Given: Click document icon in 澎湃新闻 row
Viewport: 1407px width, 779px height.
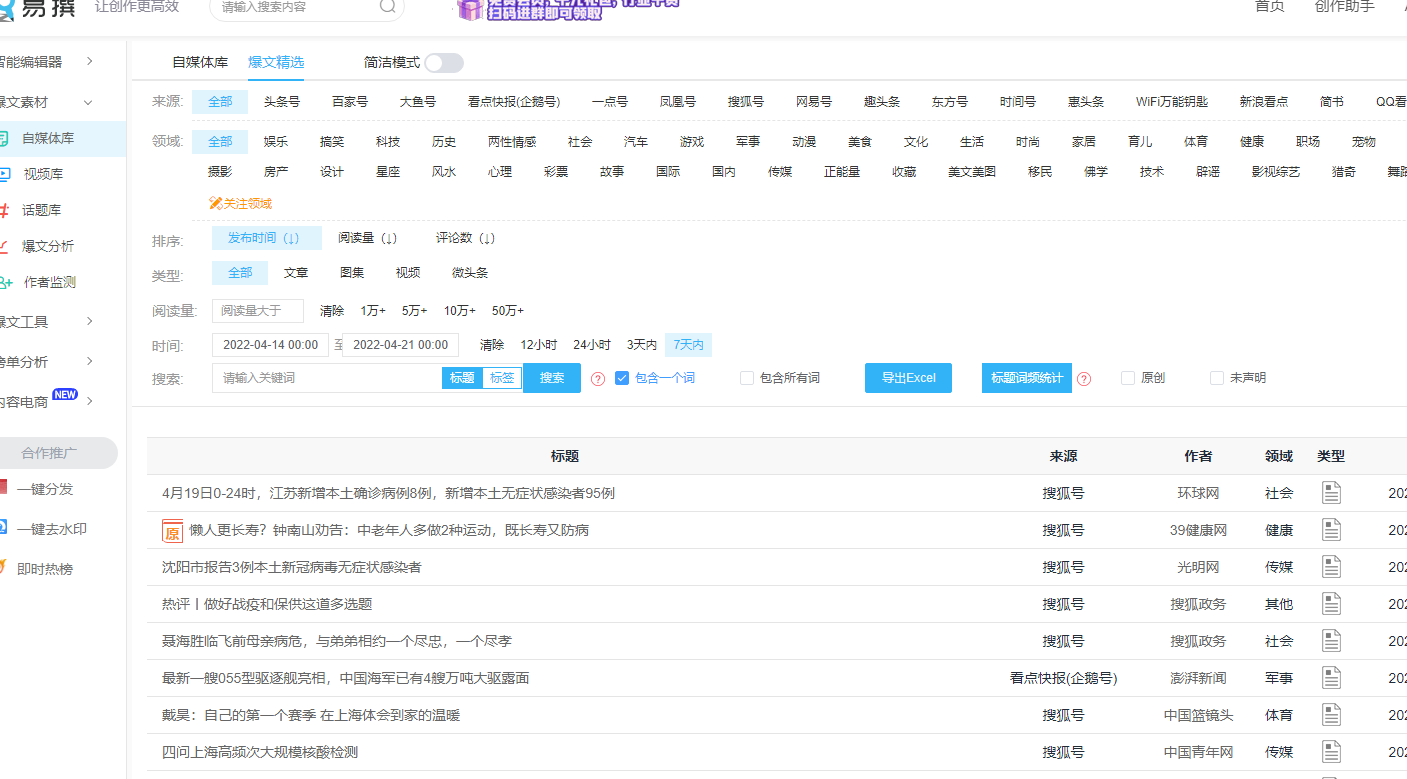Looking at the screenshot, I should click(x=1331, y=678).
